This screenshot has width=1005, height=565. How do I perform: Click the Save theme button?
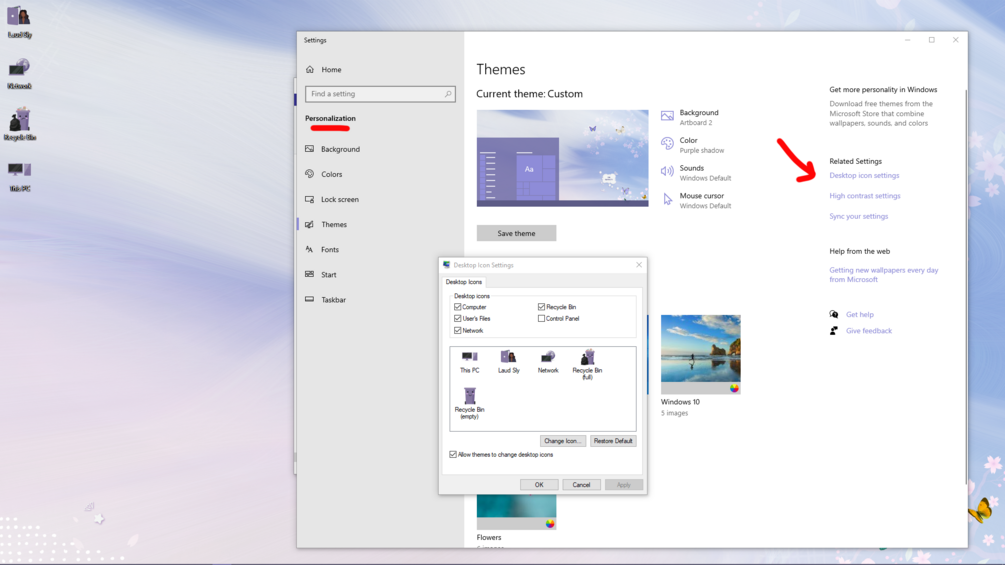(517, 233)
